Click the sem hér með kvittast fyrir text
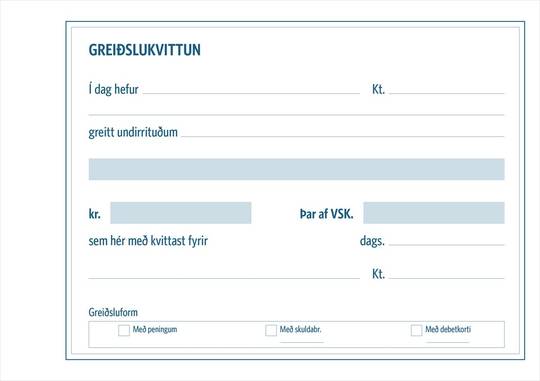The image size is (540, 381). 148,240
